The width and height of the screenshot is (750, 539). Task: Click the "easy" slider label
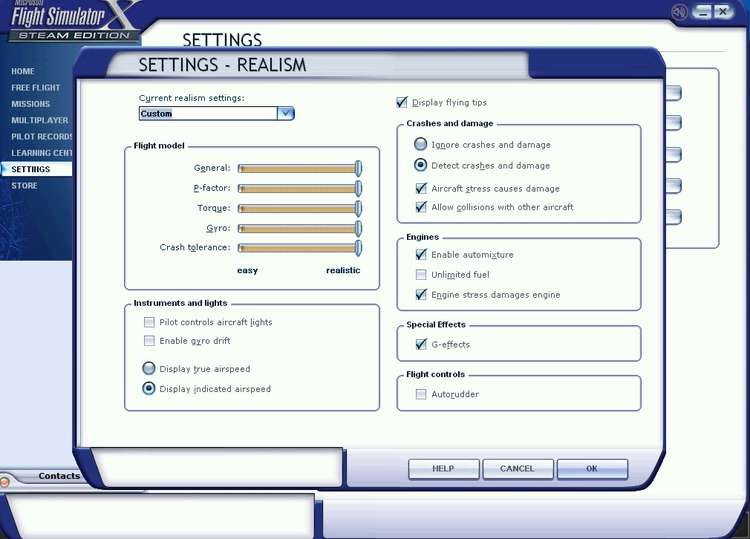247,270
